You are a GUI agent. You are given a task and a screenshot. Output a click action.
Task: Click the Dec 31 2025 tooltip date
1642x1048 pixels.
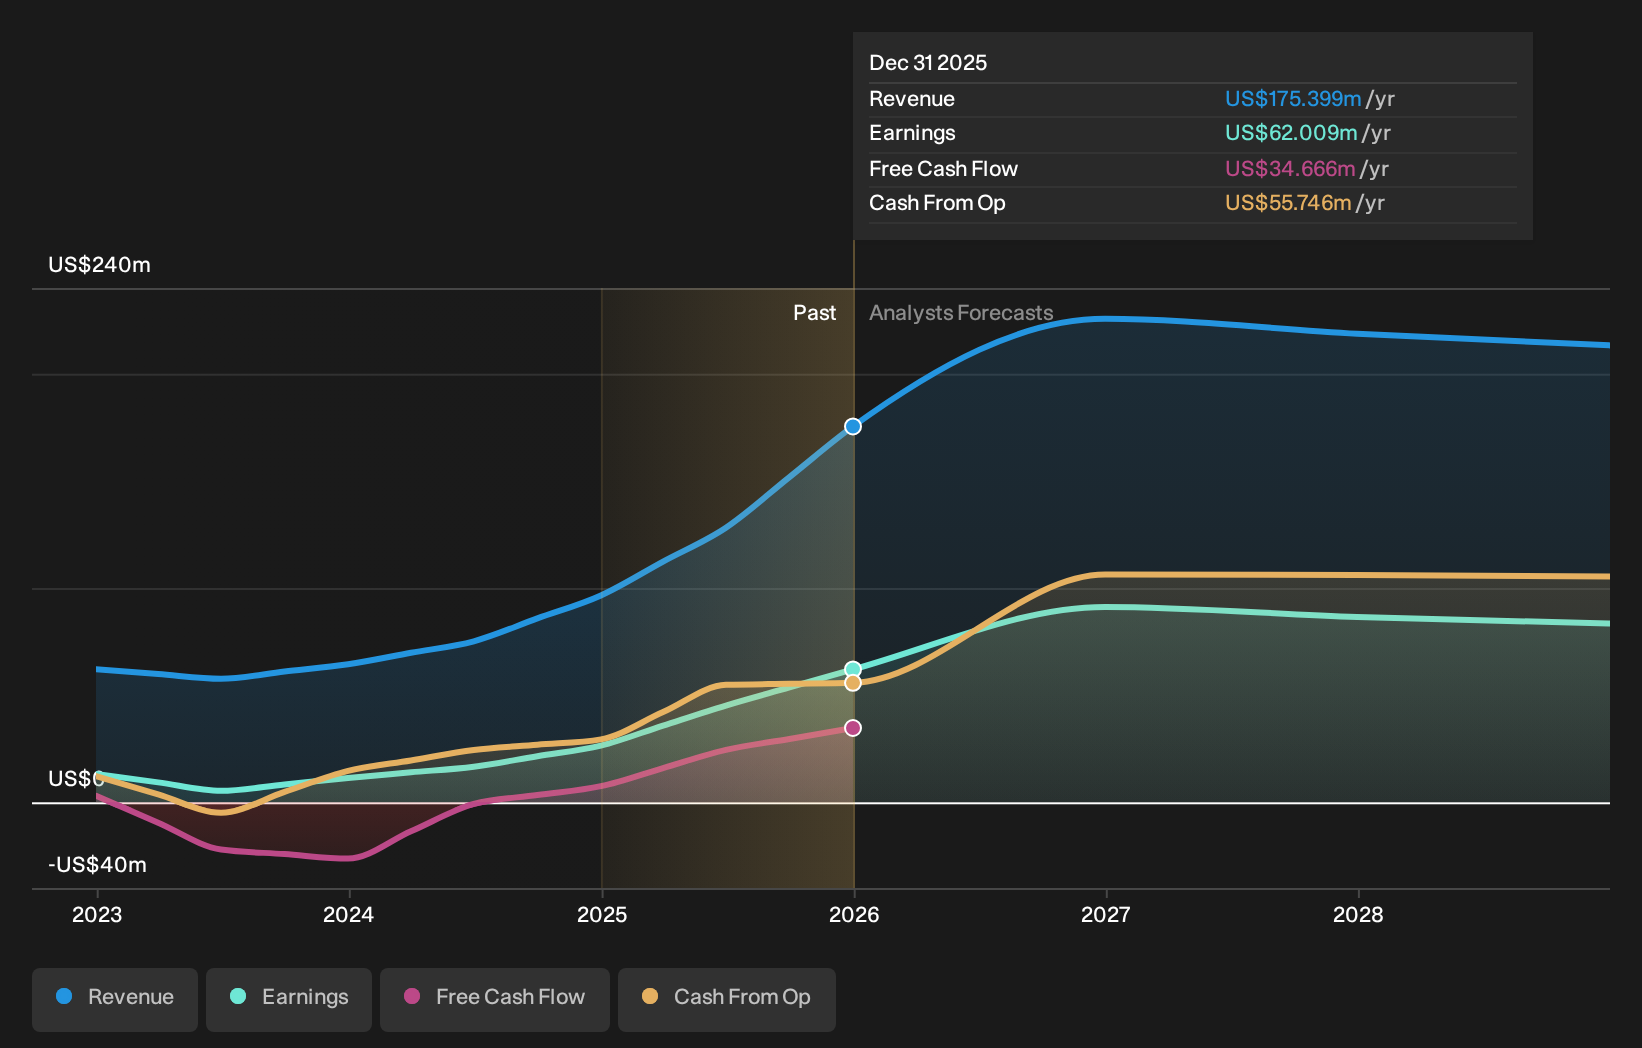click(928, 63)
